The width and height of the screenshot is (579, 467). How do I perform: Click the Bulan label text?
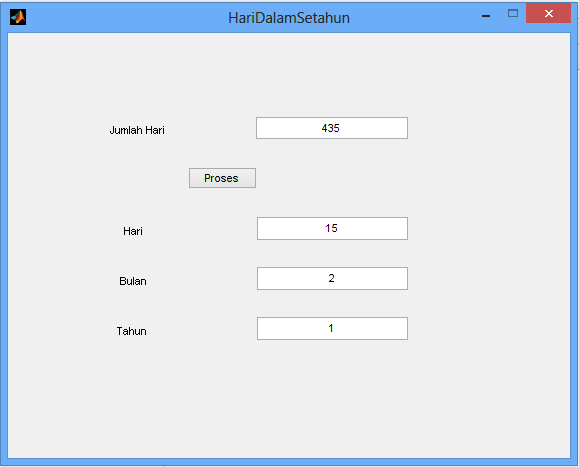(133, 281)
